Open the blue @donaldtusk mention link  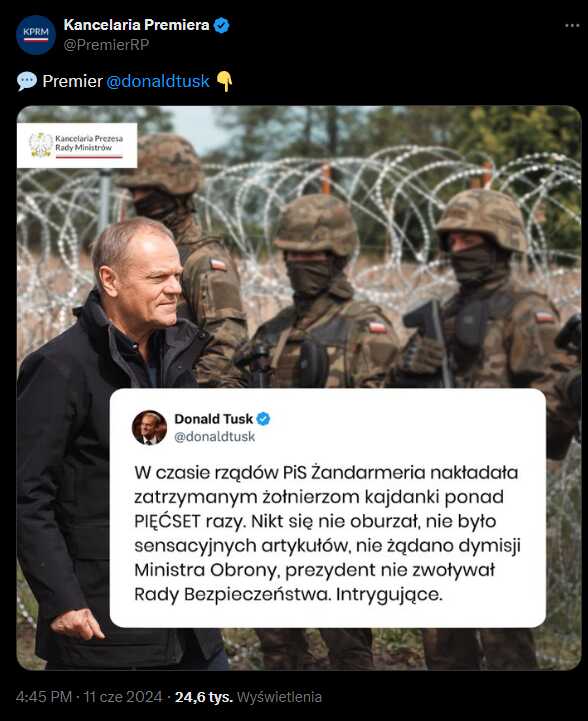coord(158,81)
